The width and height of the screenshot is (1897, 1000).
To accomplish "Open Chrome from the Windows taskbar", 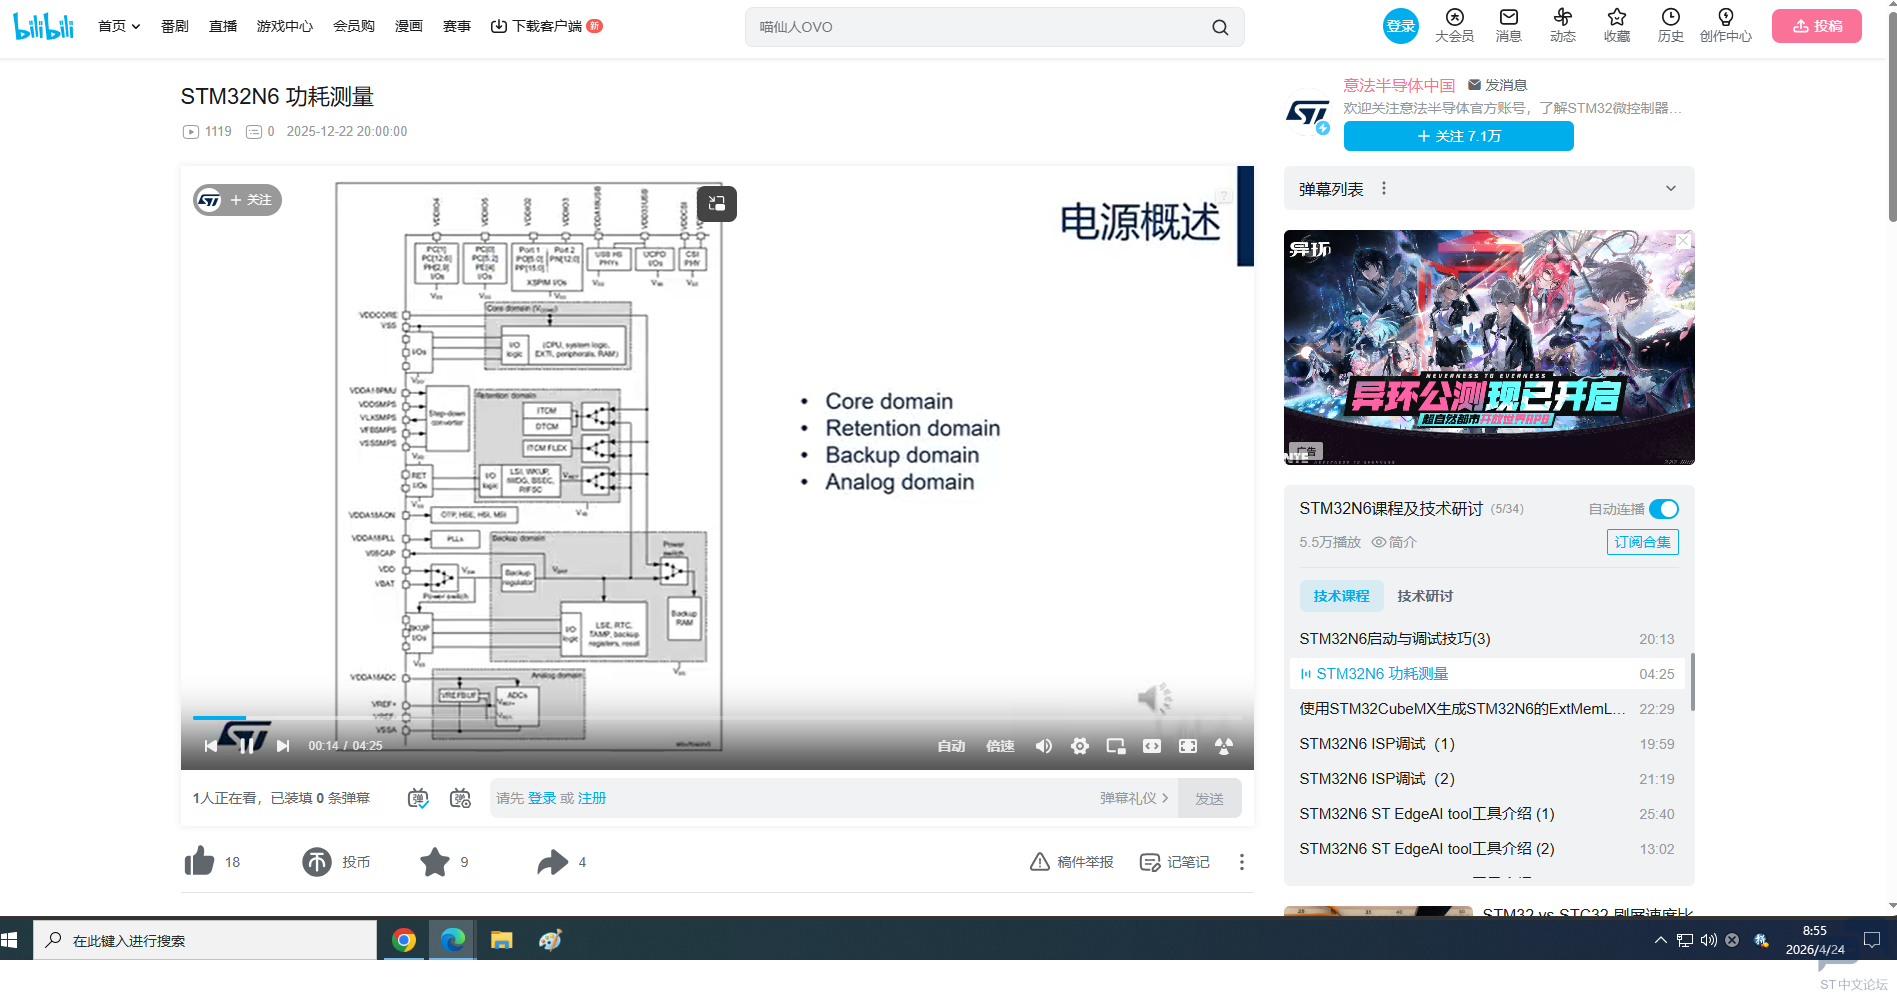I will (404, 940).
